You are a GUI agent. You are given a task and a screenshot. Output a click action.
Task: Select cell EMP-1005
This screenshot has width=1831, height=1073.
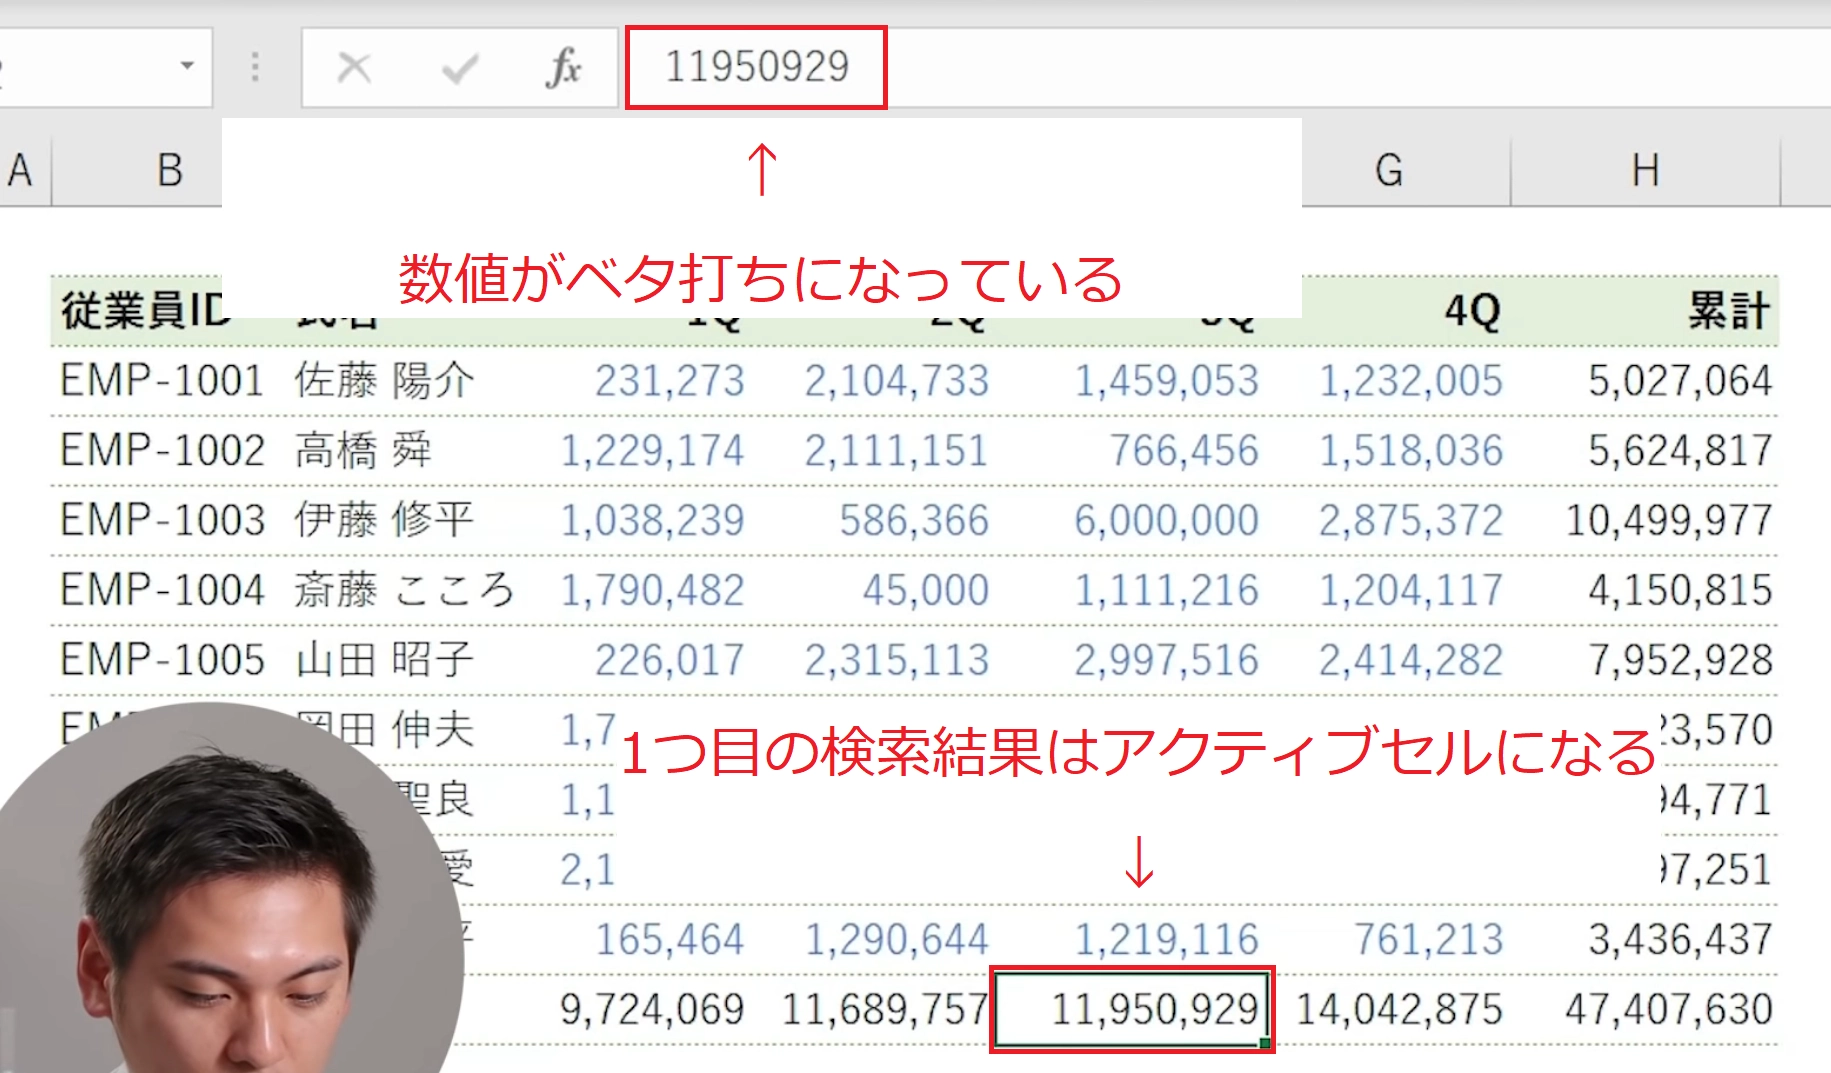162,660
